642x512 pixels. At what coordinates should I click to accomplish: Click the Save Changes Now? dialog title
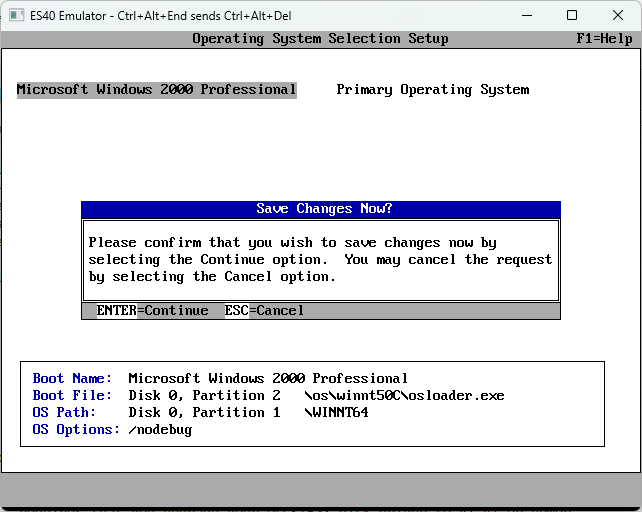click(x=324, y=208)
